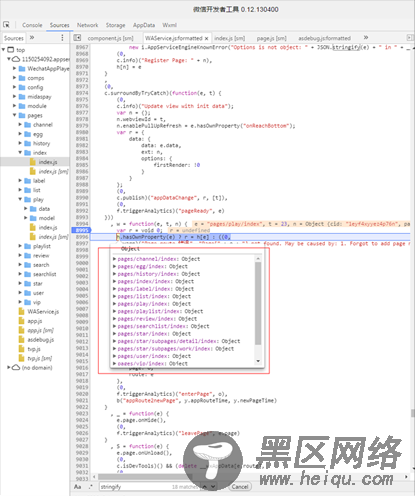Close the WAService.js:formatted tab
The width and height of the screenshot is (415, 496).
[x=207, y=38]
